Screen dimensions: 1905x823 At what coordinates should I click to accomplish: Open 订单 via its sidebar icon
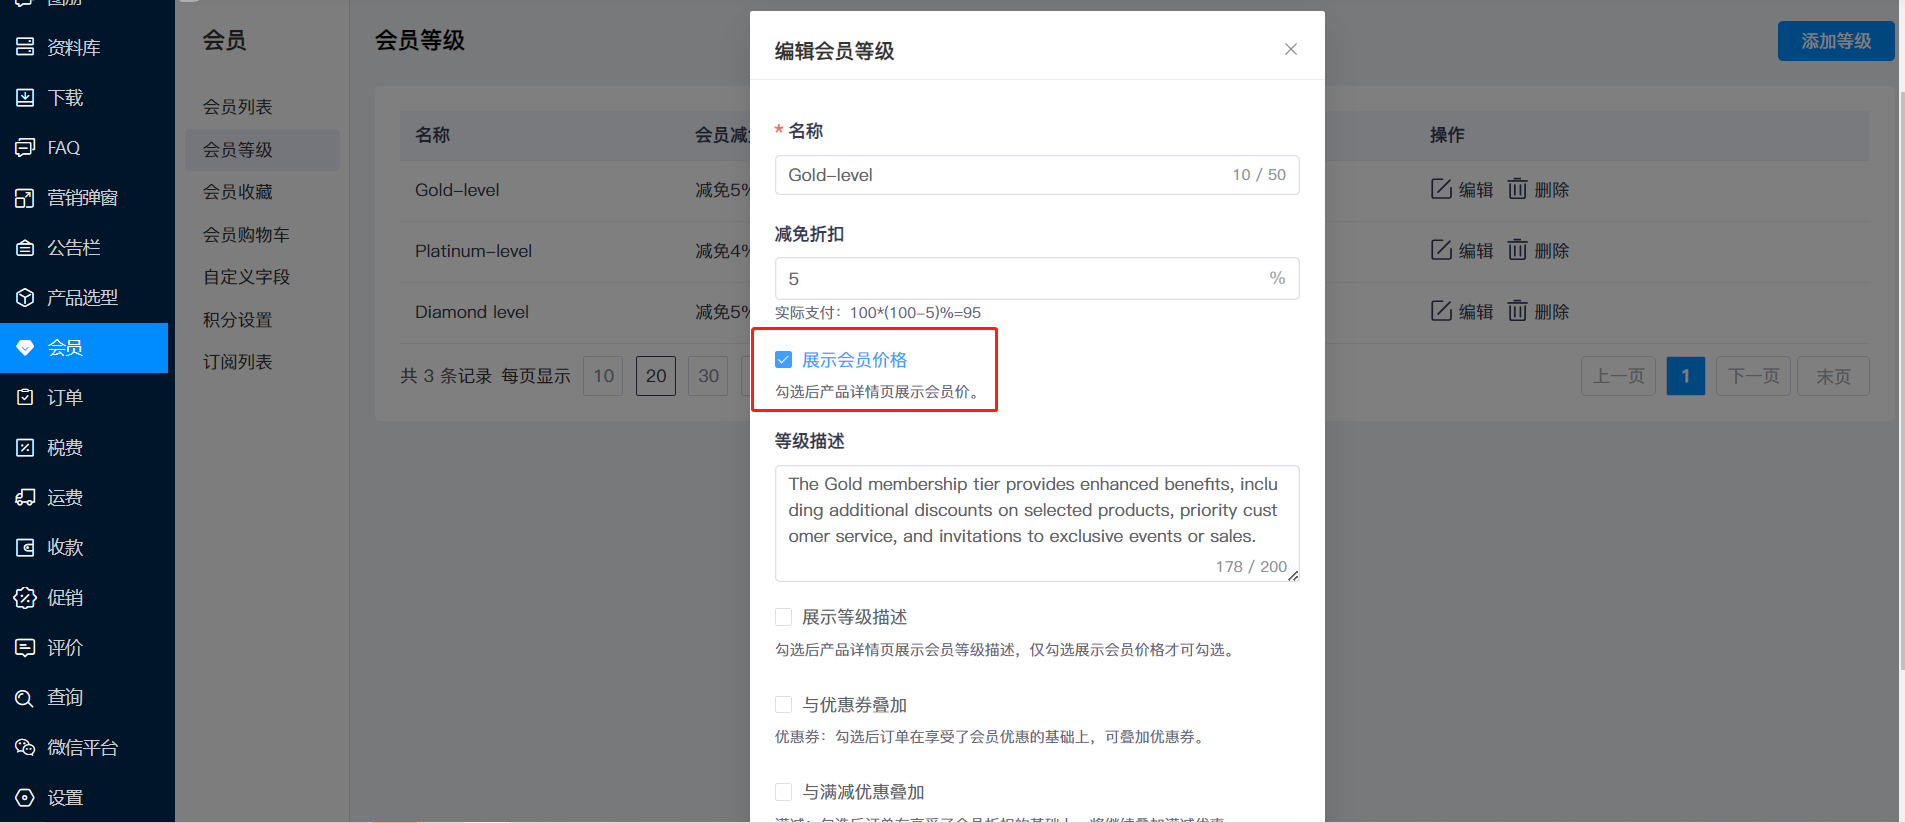tap(25, 398)
